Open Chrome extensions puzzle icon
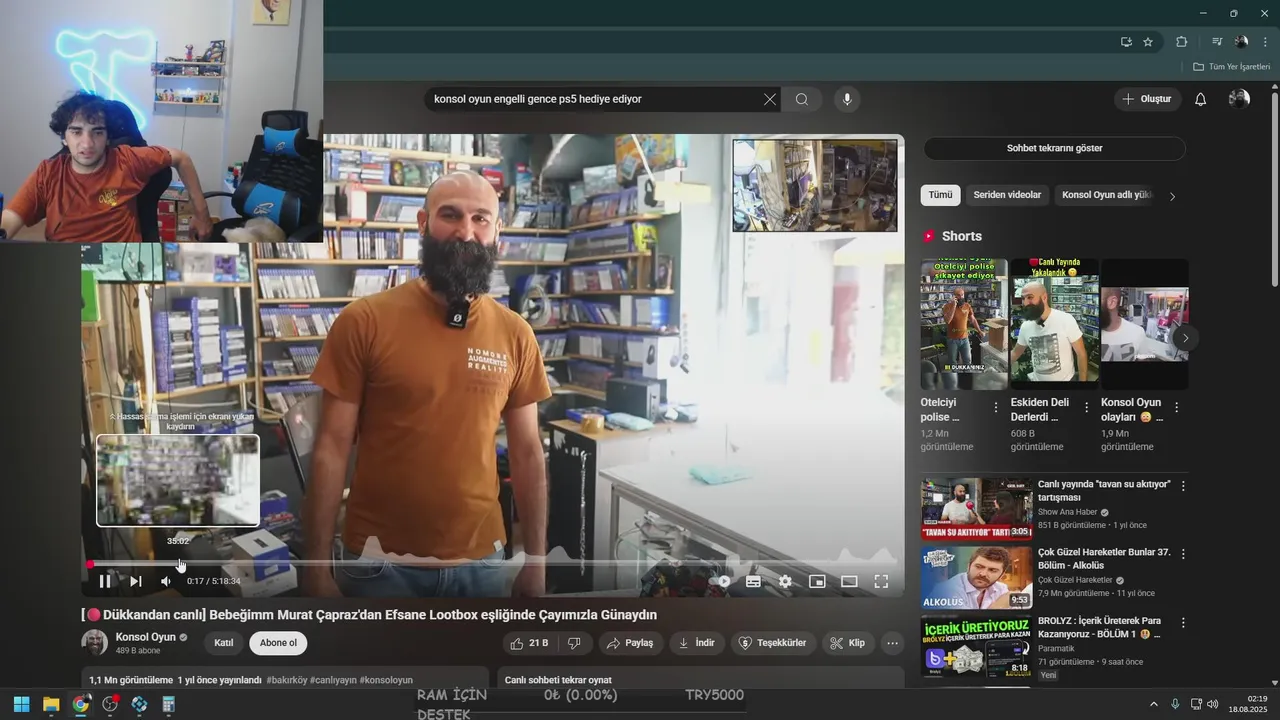 [1182, 42]
